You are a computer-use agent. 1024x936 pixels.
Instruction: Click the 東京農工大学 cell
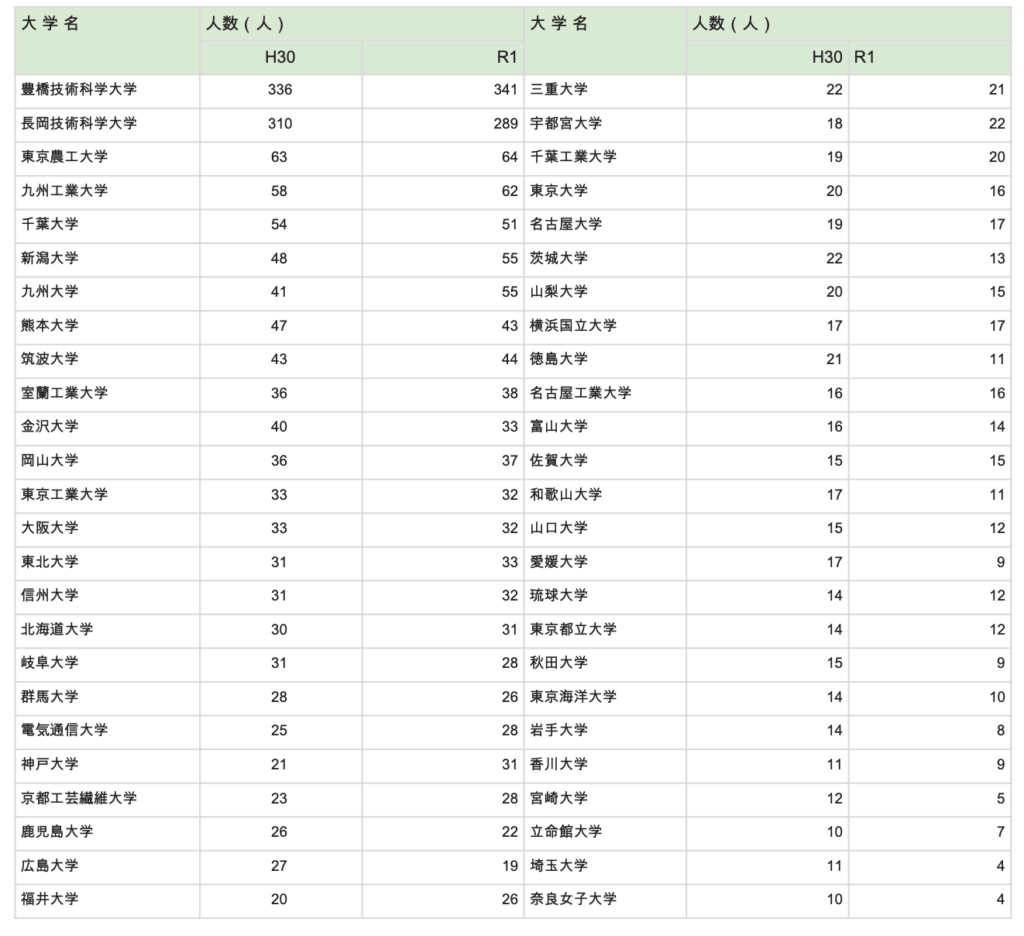(64, 157)
